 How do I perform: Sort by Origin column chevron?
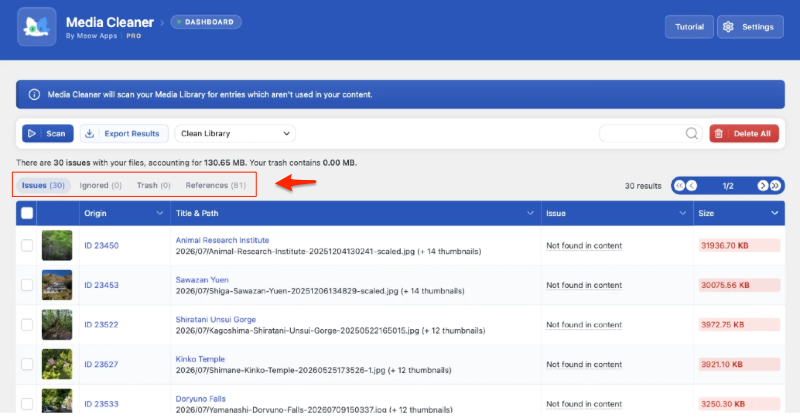(160, 213)
